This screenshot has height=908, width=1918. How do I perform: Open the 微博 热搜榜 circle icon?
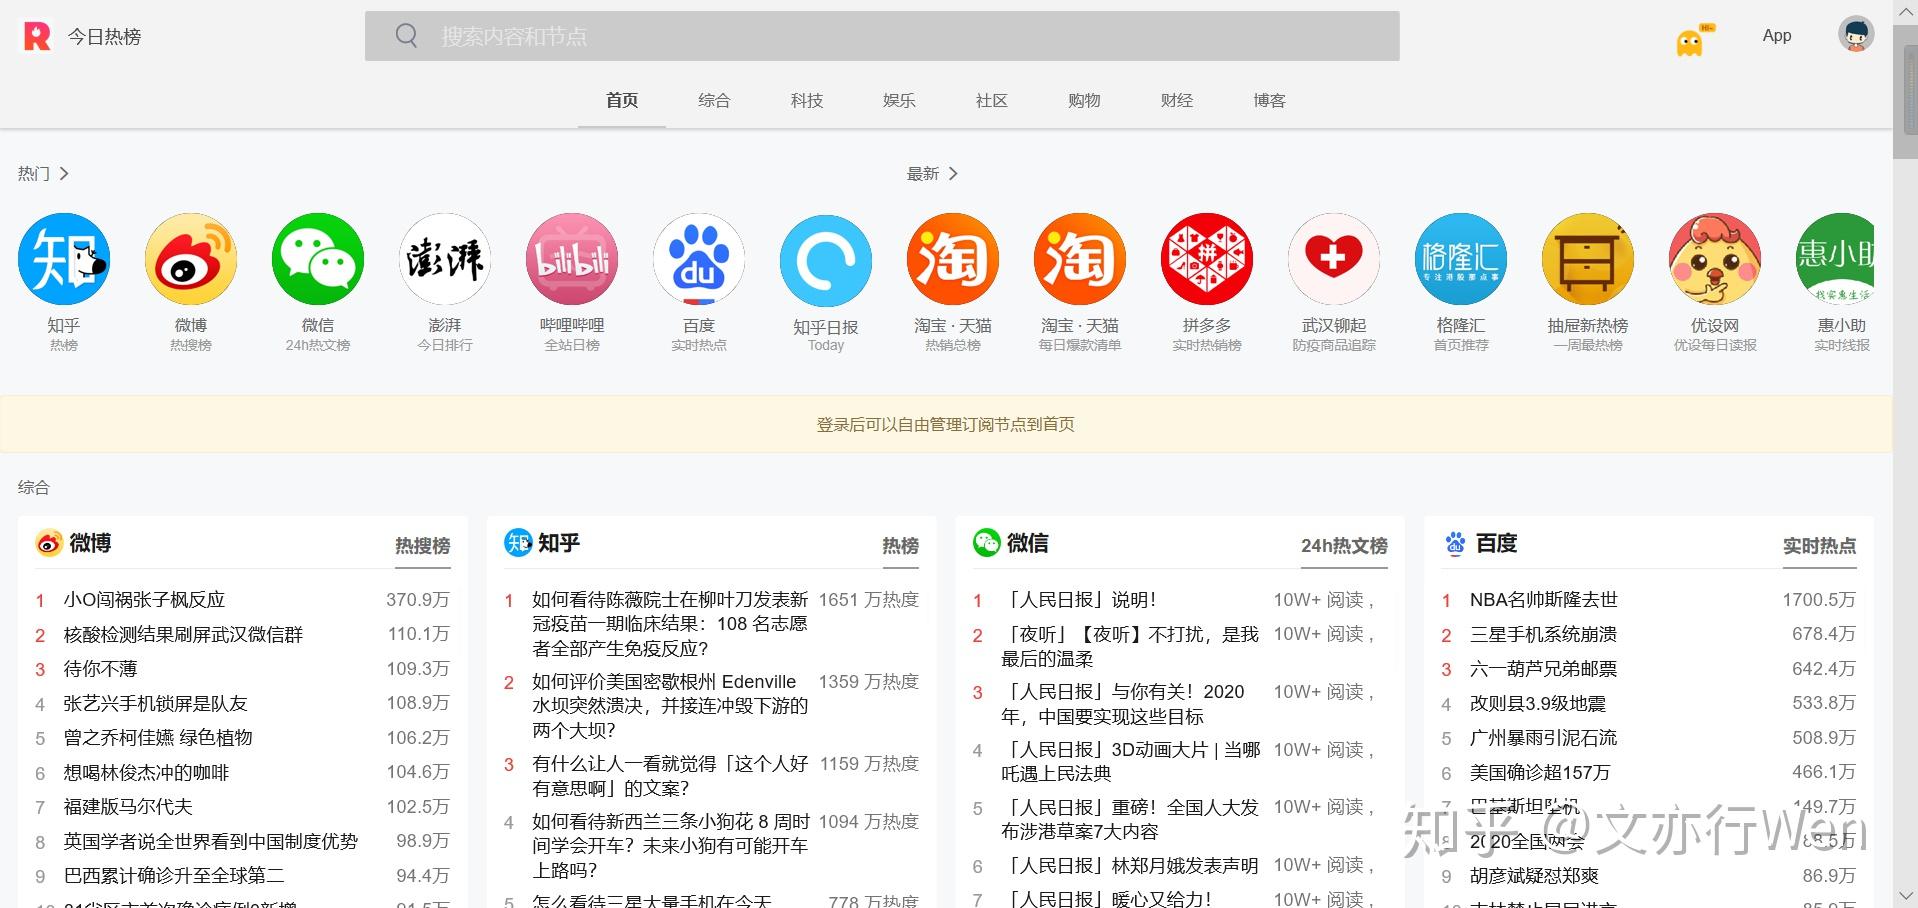[191, 259]
